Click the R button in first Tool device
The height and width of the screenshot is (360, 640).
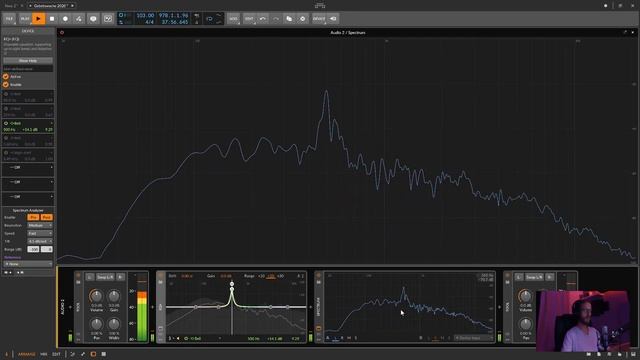[121, 277]
